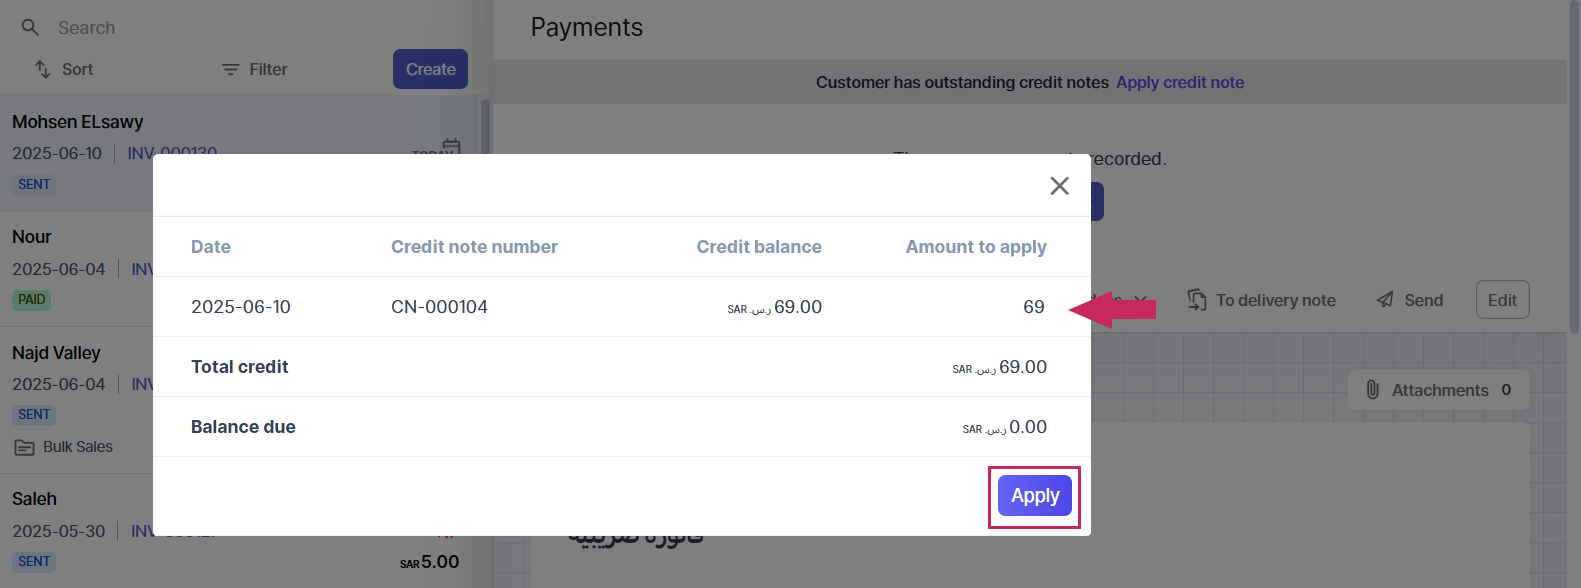Click the Create button
The height and width of the screenshot is (588, 1581).
[x=430, y=69]
